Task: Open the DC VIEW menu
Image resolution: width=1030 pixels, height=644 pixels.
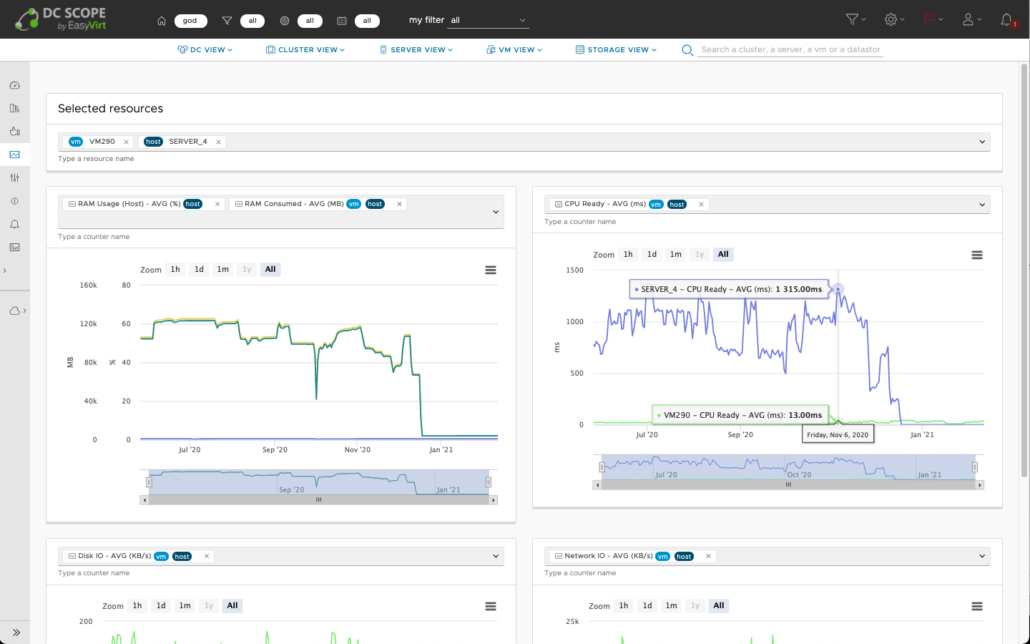Action: [205, 50]
